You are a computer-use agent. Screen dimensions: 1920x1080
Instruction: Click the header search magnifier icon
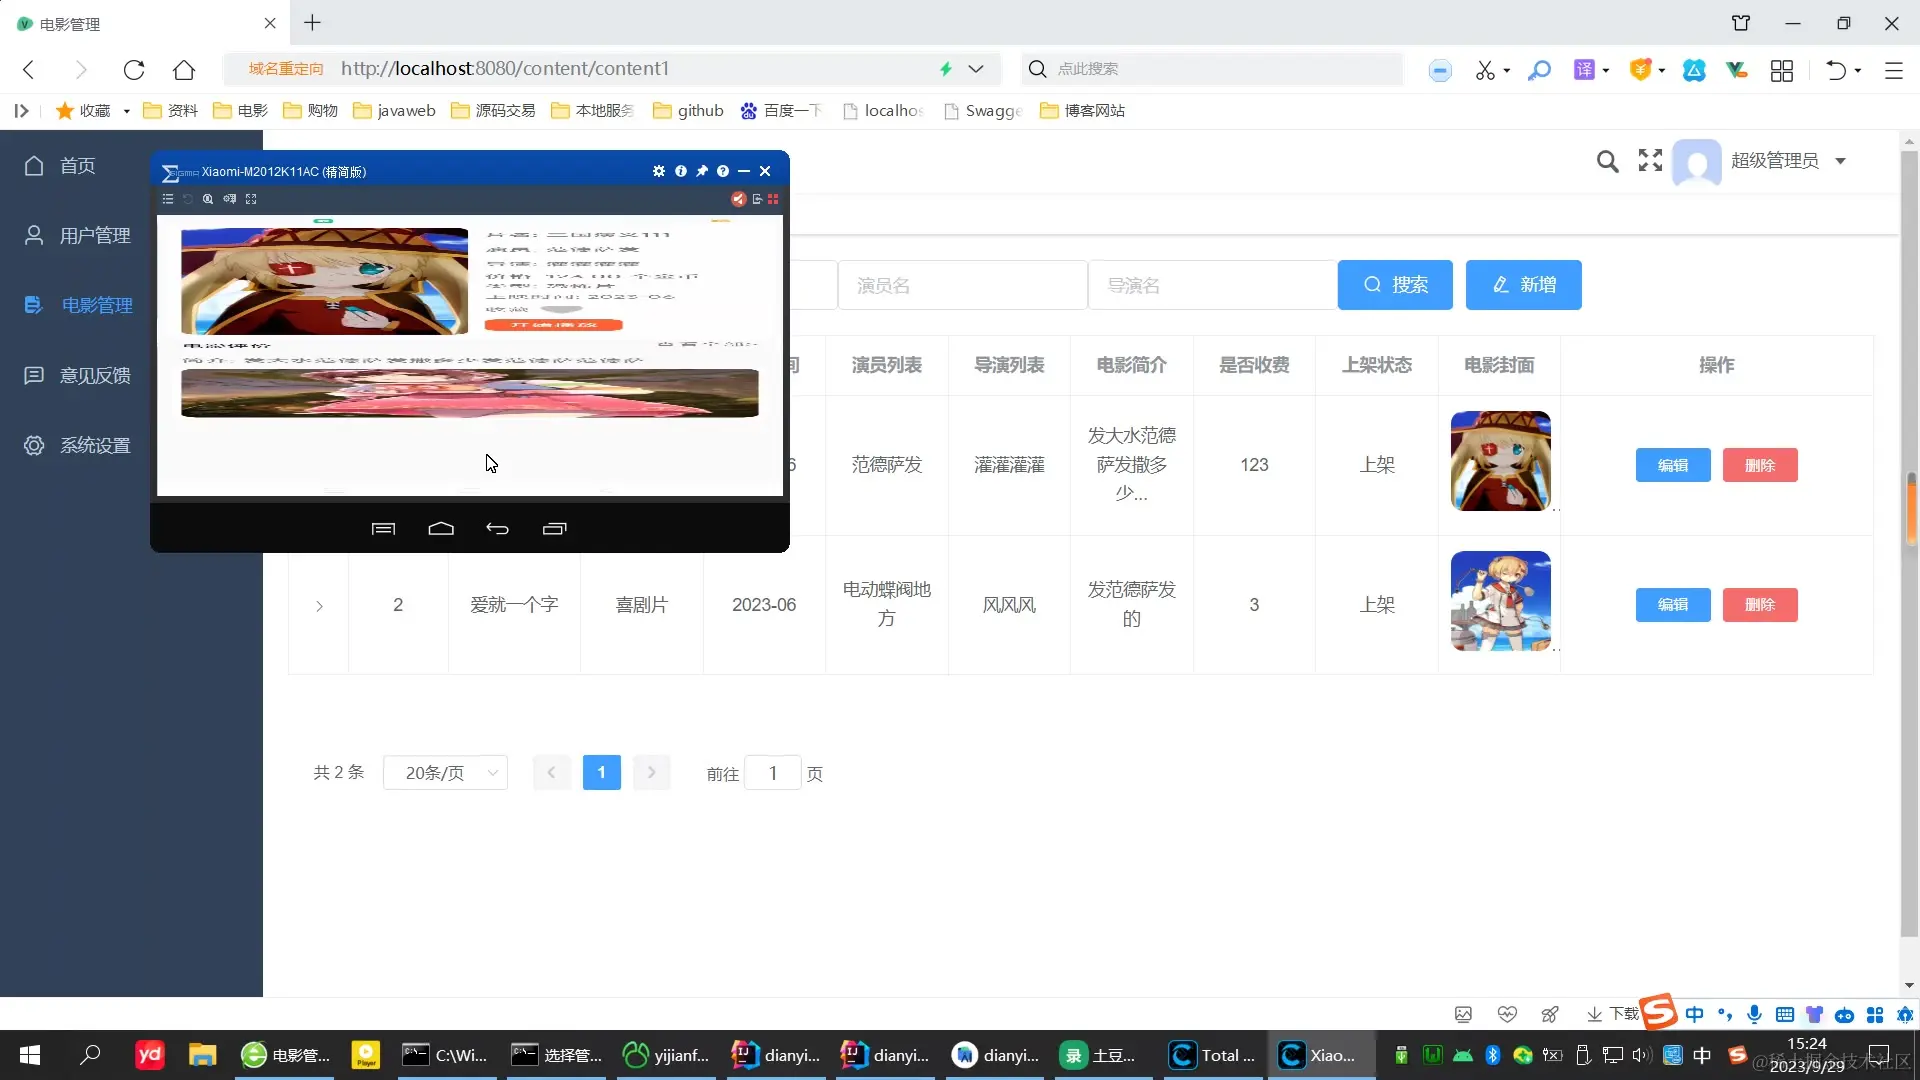click(1607, 161)
